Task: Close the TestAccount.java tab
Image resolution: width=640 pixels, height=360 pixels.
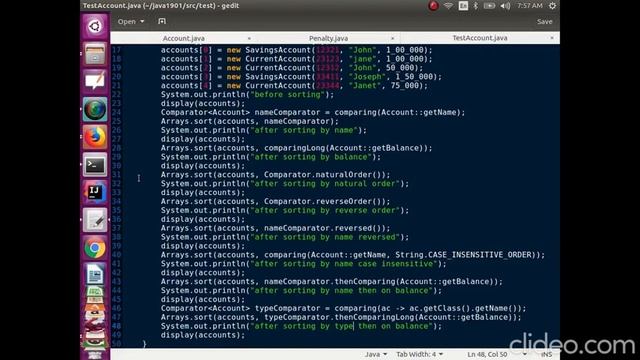Action: (552, 38)
